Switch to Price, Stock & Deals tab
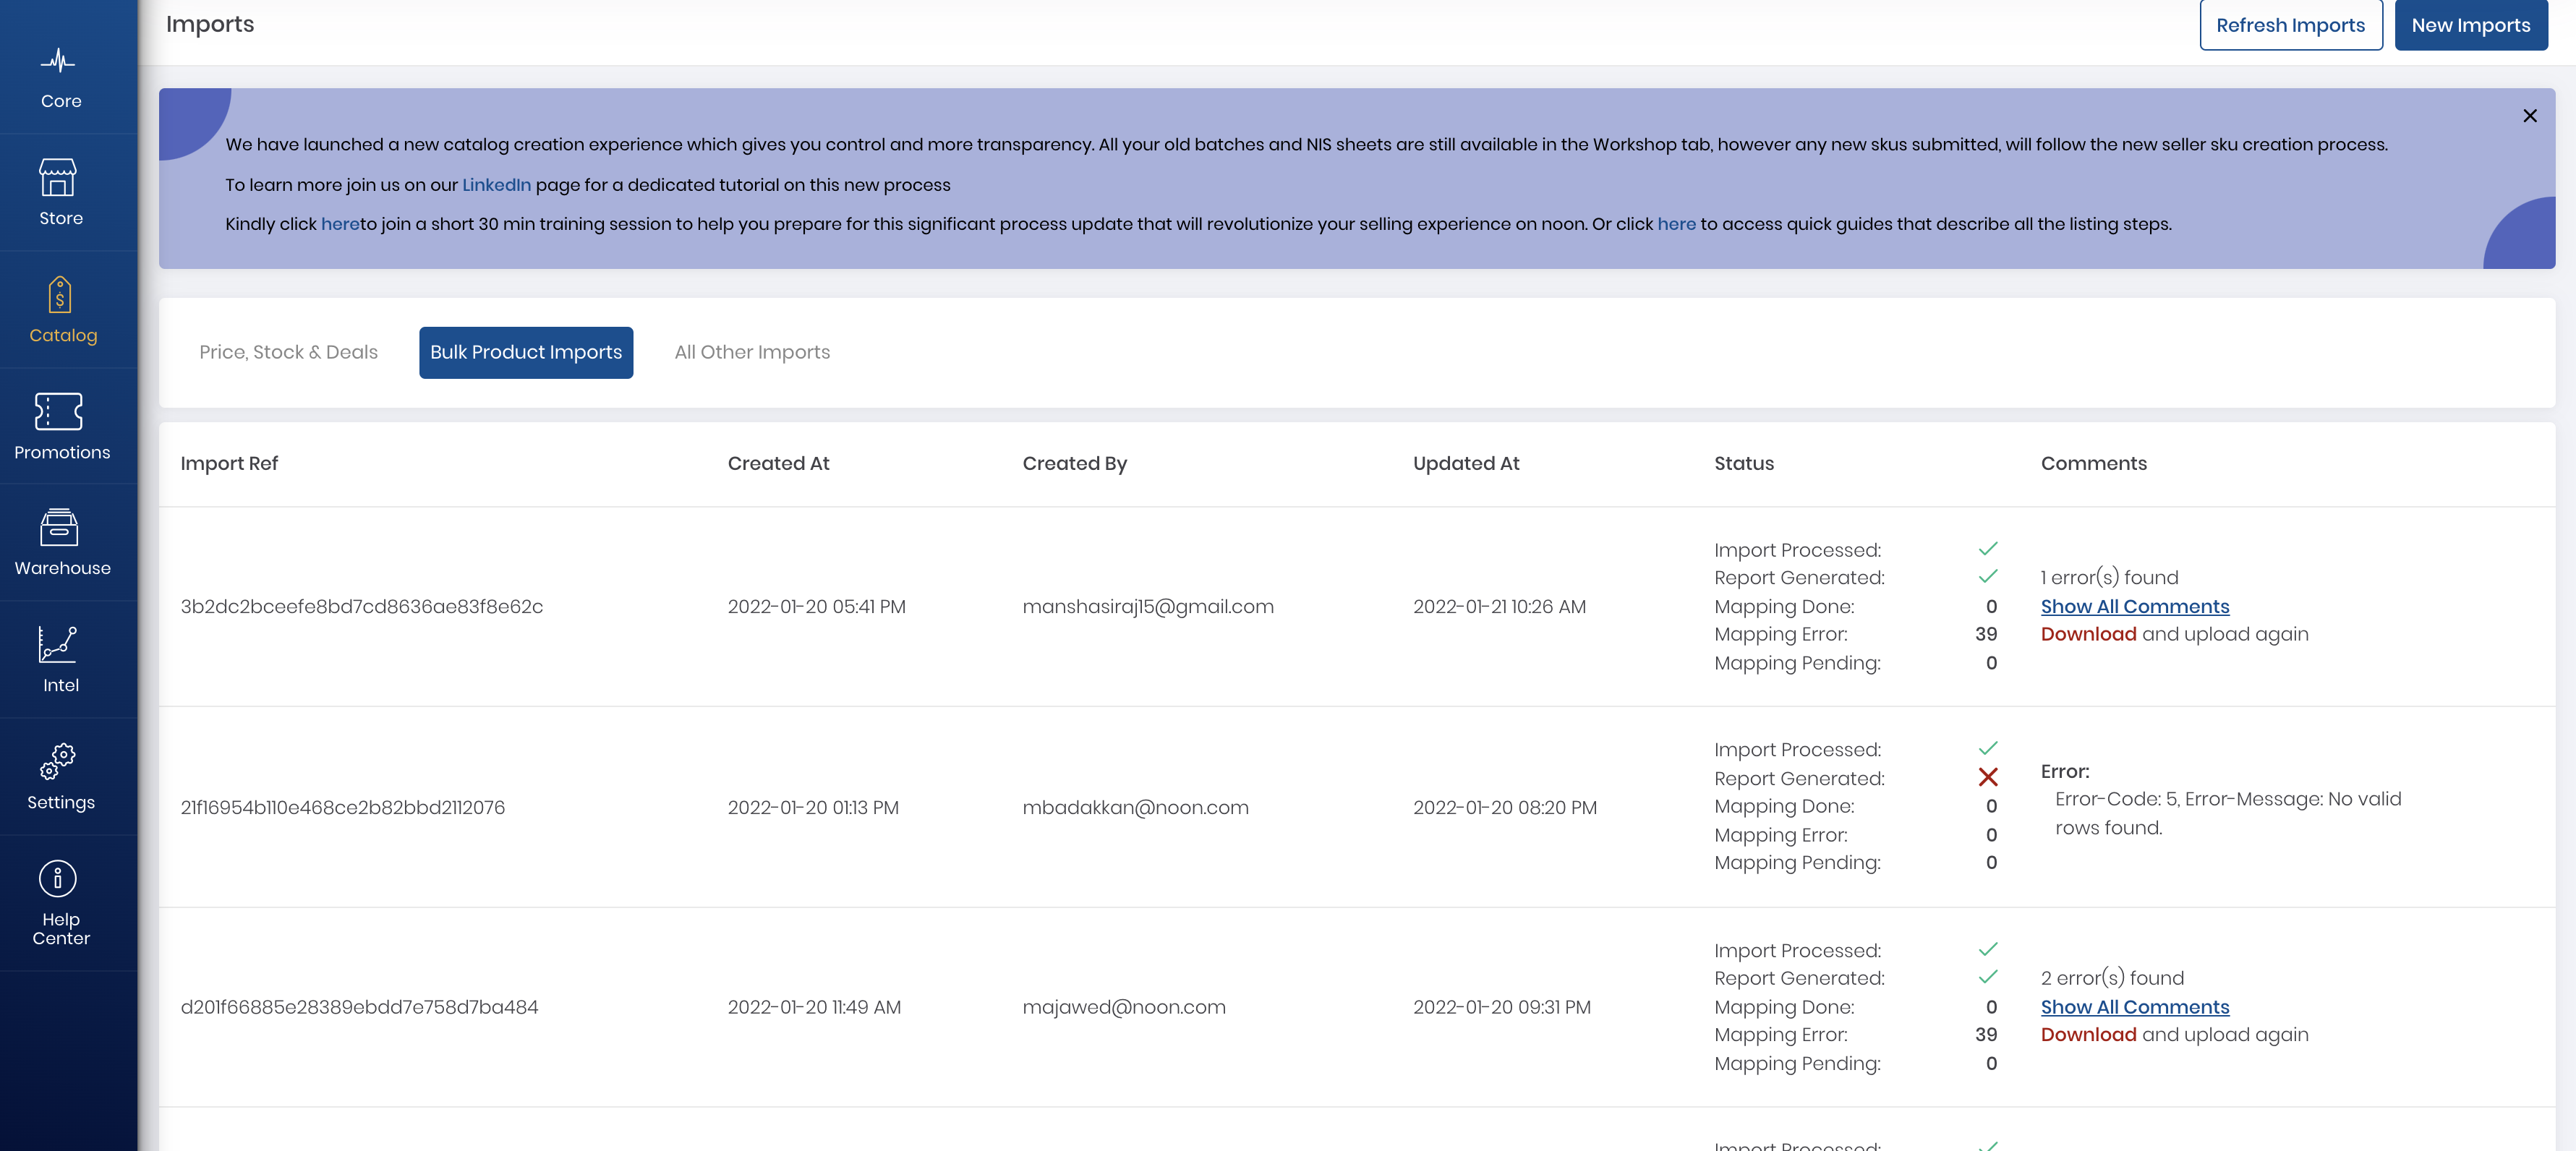This screenshot has width=2576, height=1151. [288, 352]
